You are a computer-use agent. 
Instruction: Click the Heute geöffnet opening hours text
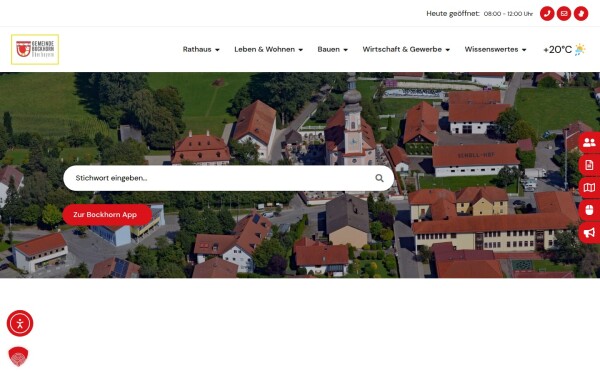pyautogui.click(x=453, y=13)
